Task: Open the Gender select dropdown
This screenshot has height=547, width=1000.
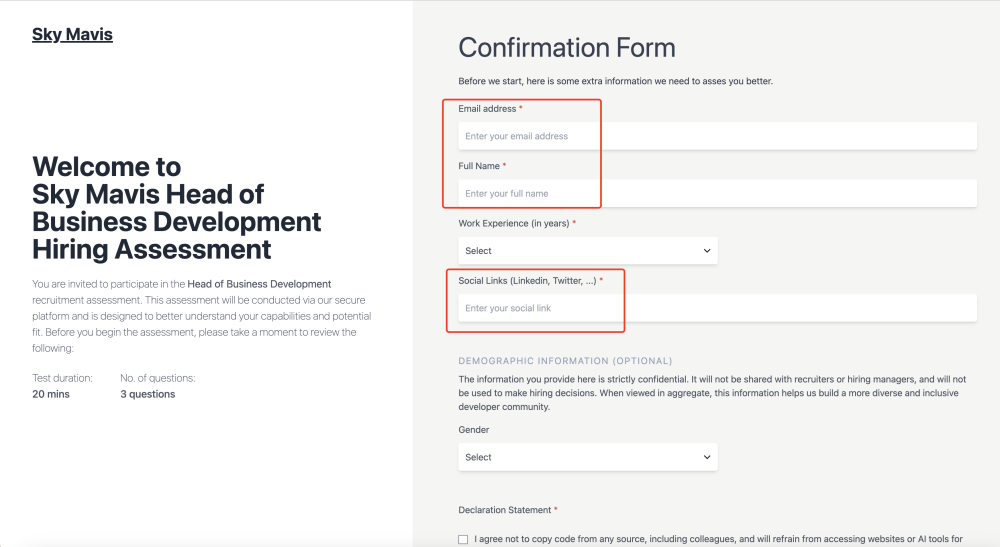Action: [x=587, y=457]
